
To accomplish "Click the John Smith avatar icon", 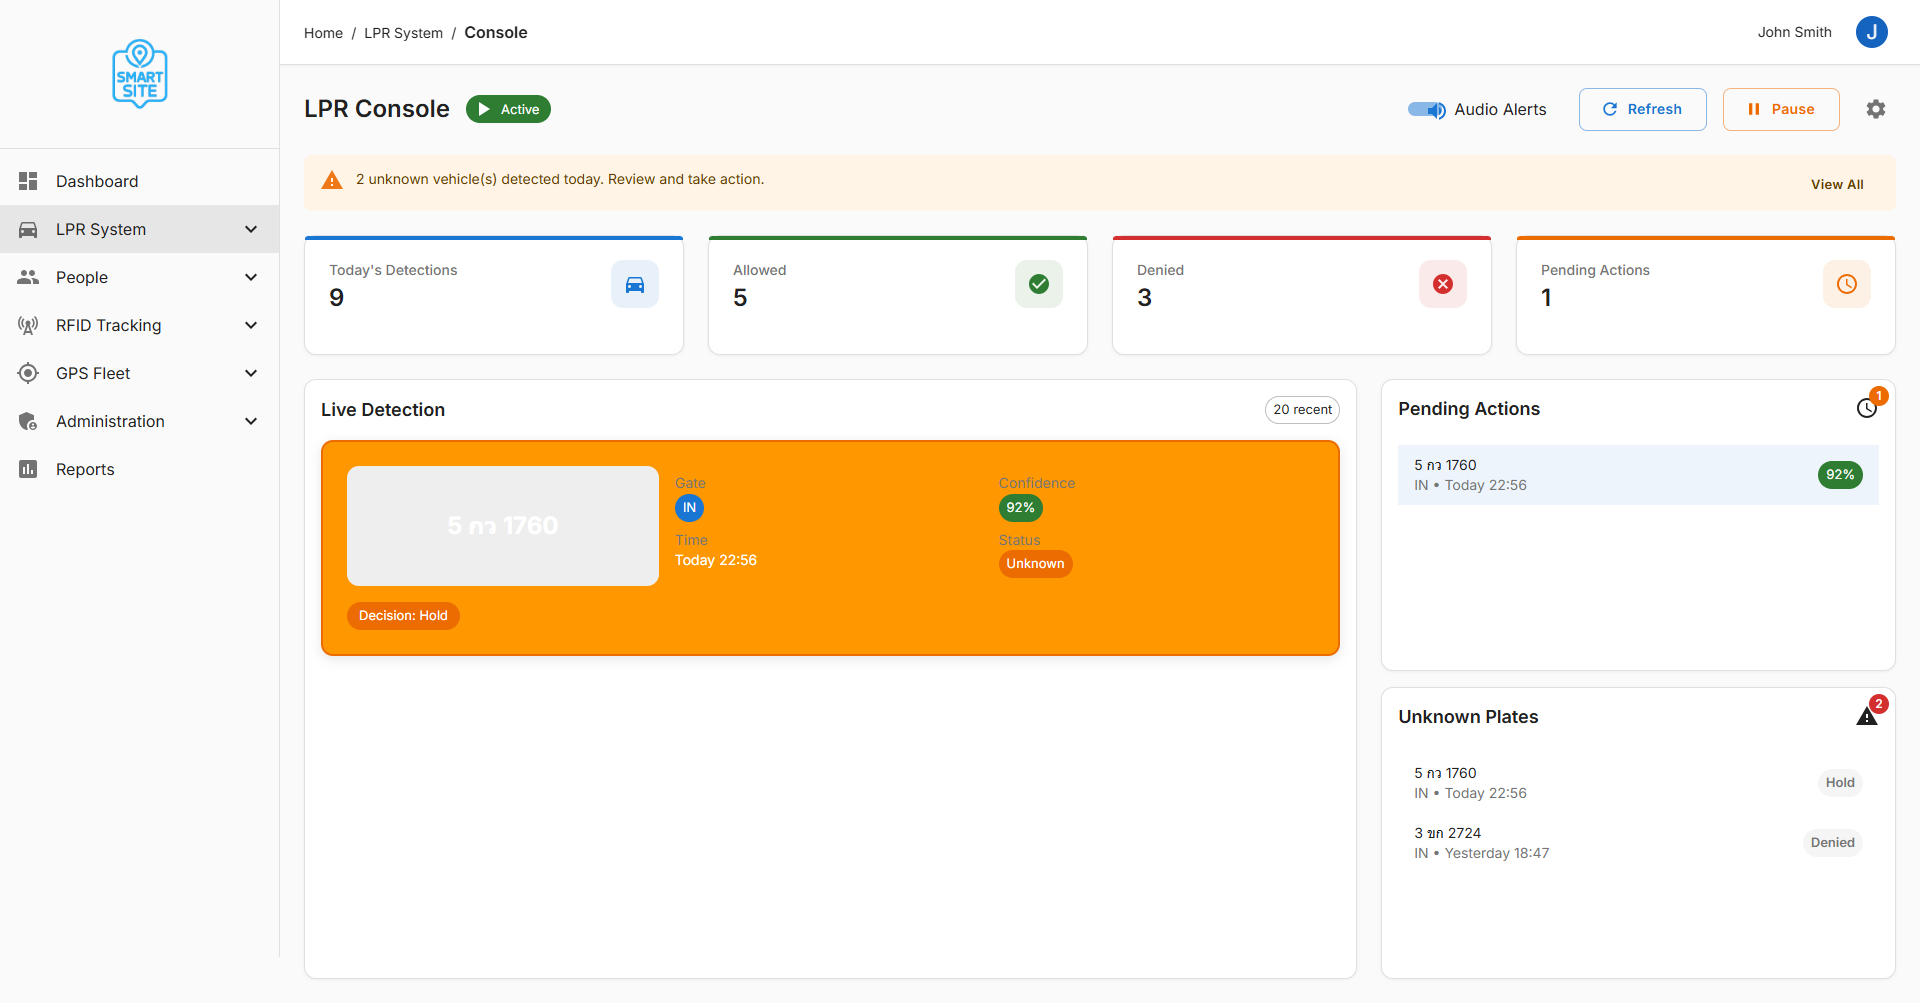I will [1871, 32].
